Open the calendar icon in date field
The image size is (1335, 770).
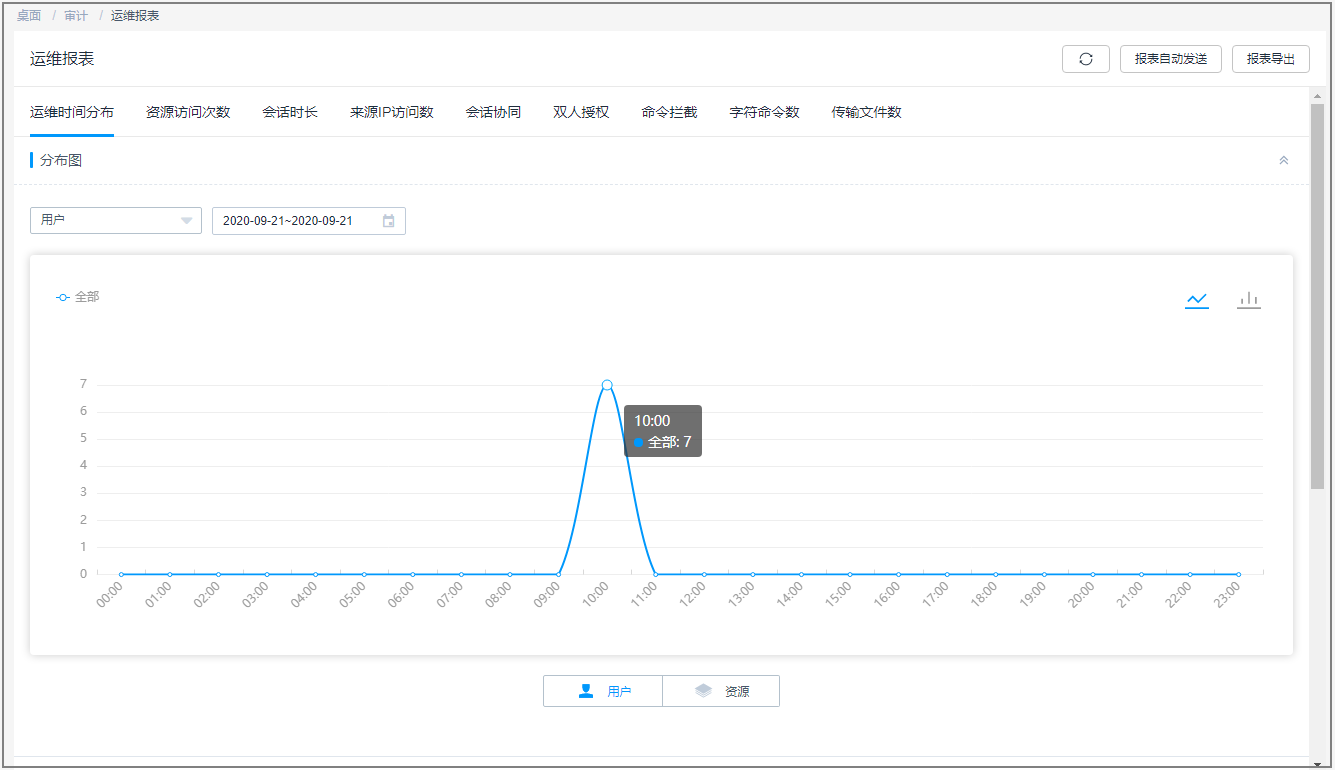389,221
